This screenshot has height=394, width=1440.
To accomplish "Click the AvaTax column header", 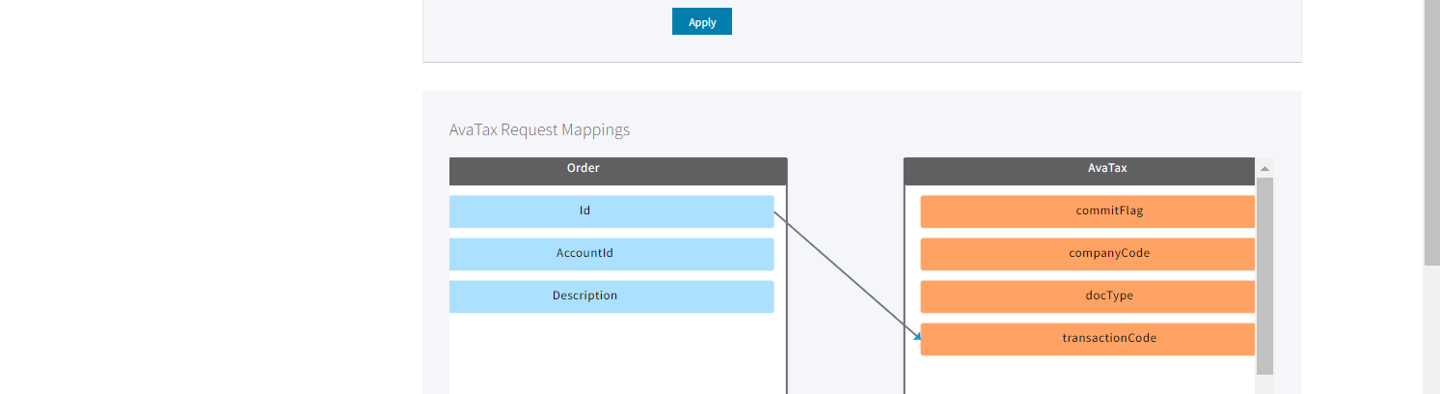I will tap(1079, 171).
